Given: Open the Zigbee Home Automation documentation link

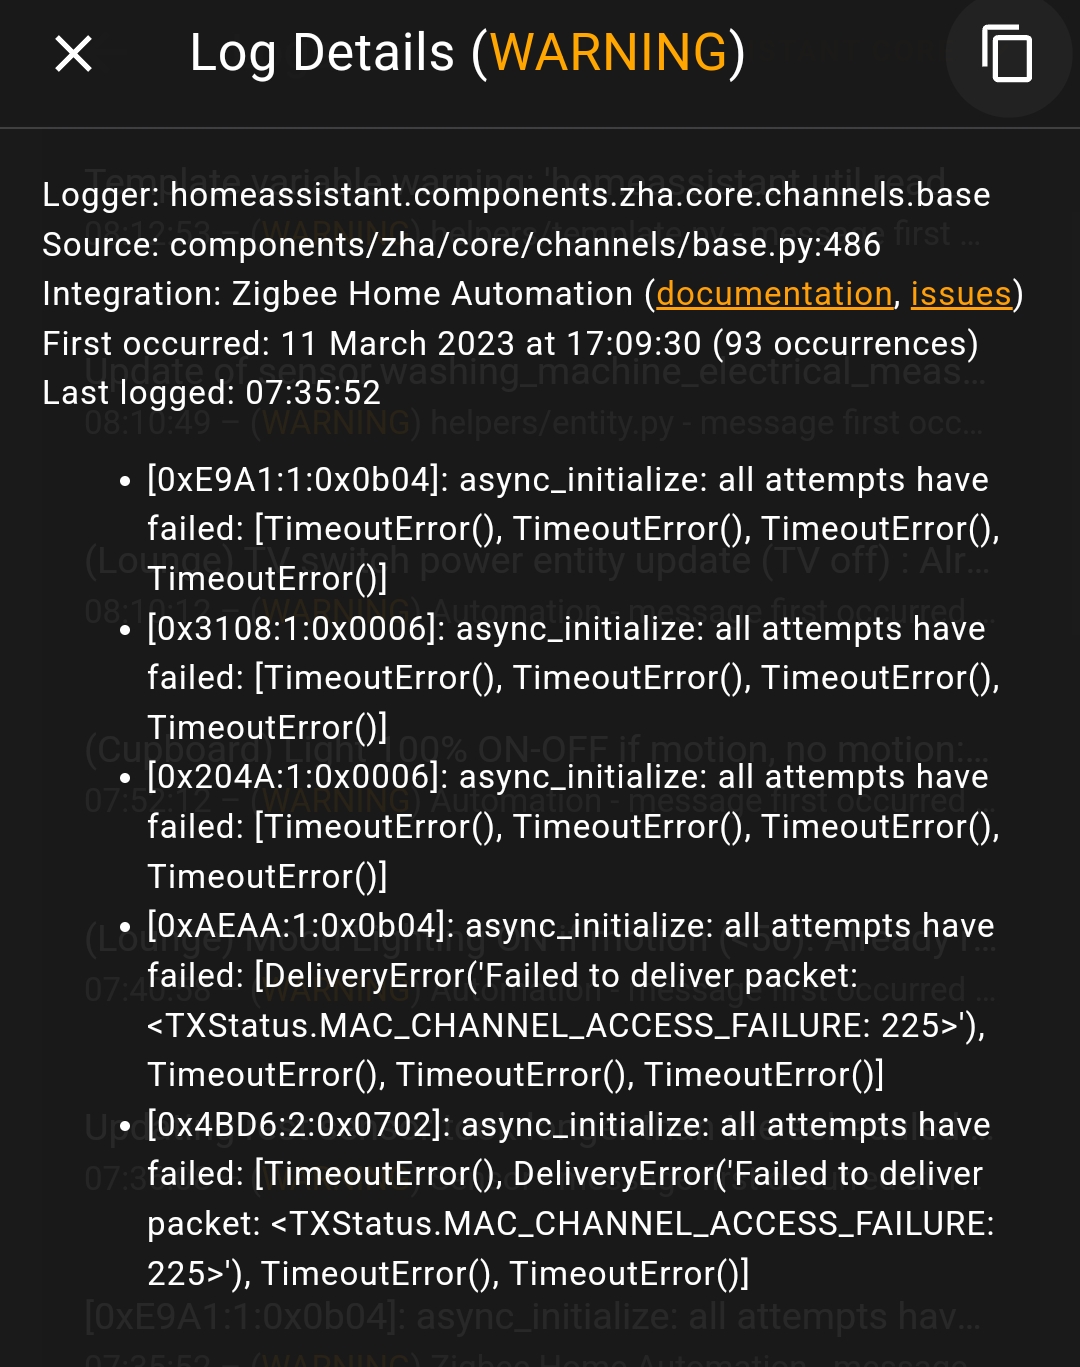Looking at the screenshot, I should pyautogui.click(x=774, y=293).
